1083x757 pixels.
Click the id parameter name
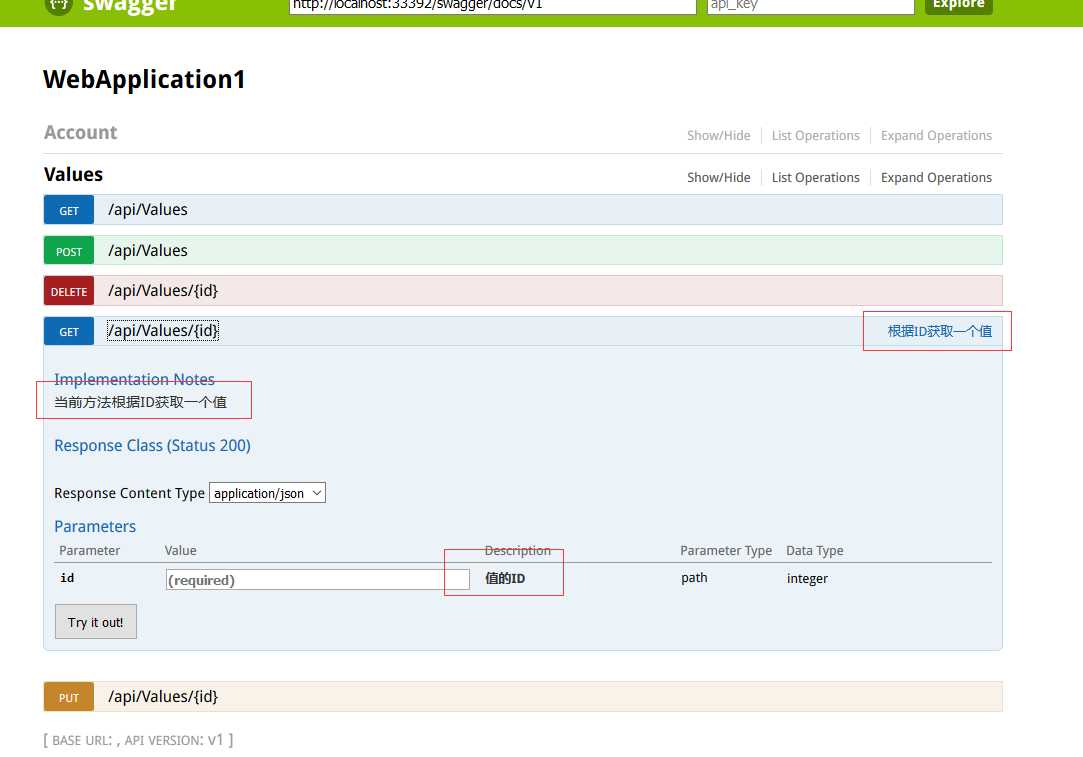(67, 577)
